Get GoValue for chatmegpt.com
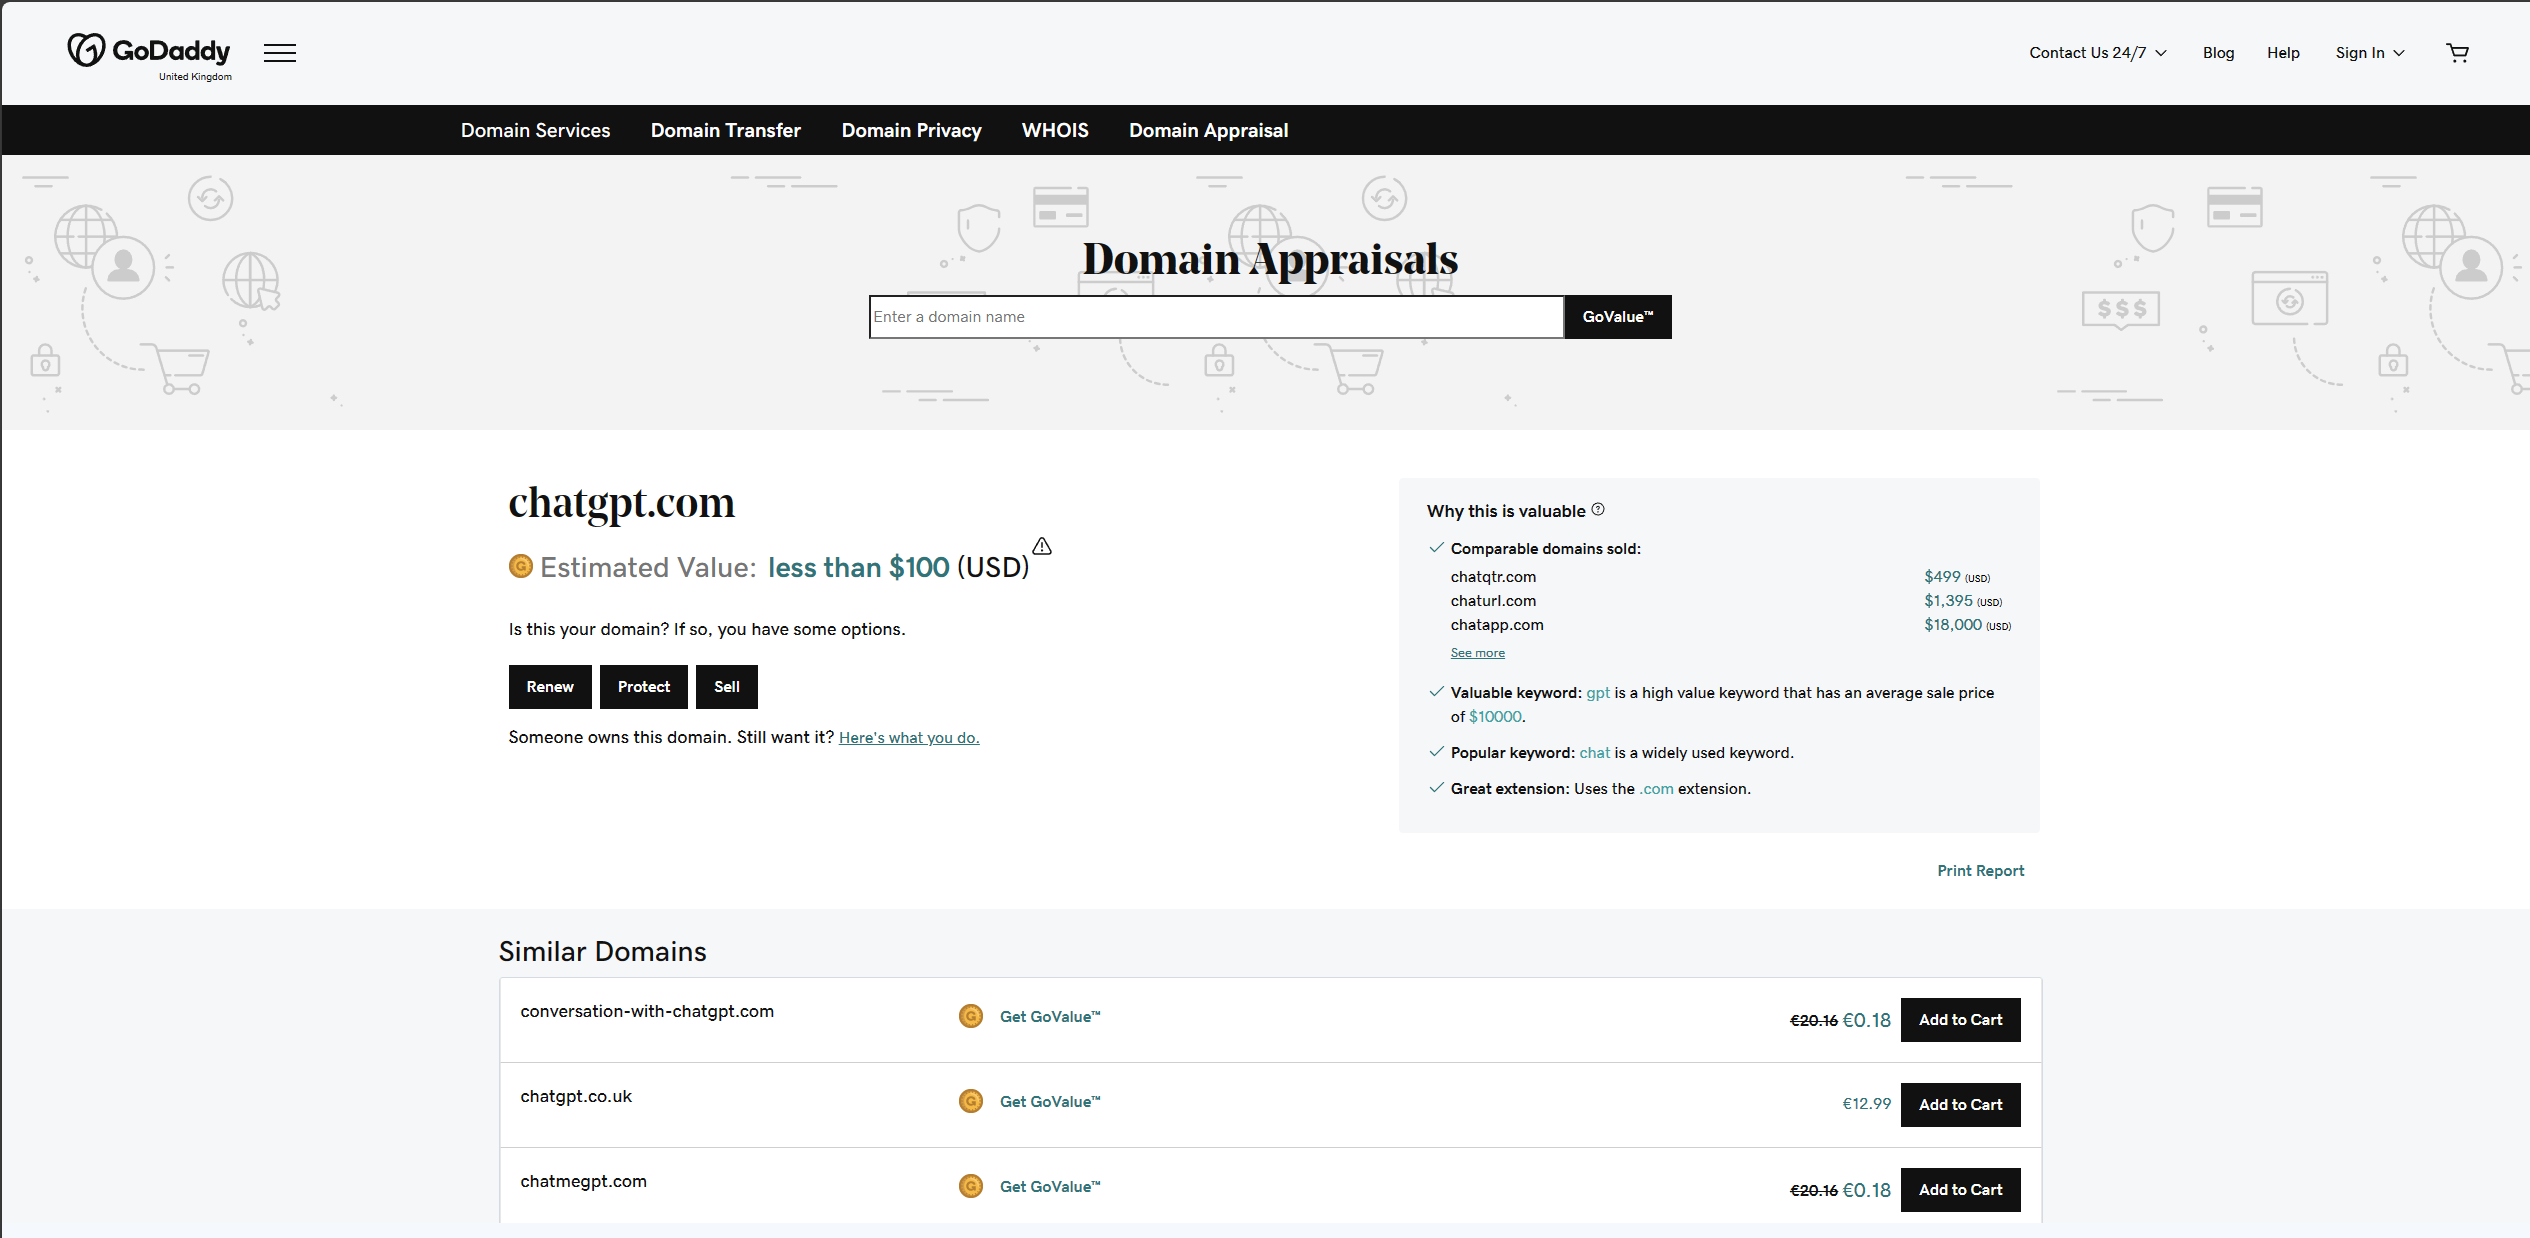 (1050, 1187)
